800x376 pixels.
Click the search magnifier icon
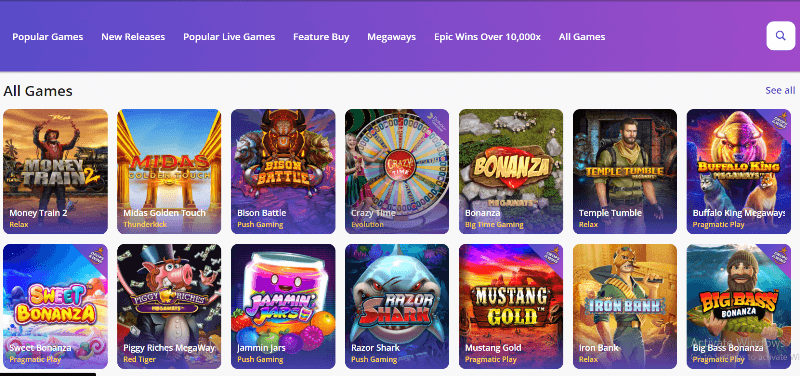[x=781, y=36]
